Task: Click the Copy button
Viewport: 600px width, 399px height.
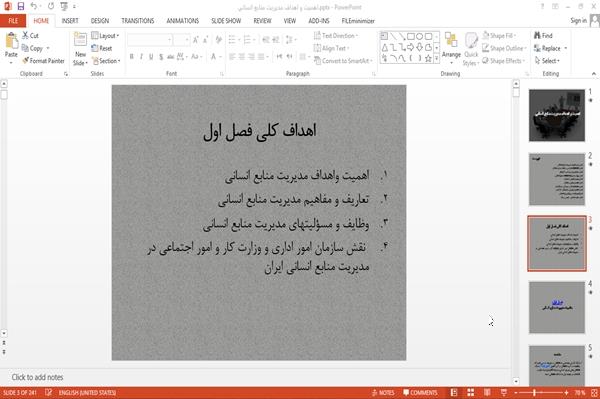Action: [33, 48]
